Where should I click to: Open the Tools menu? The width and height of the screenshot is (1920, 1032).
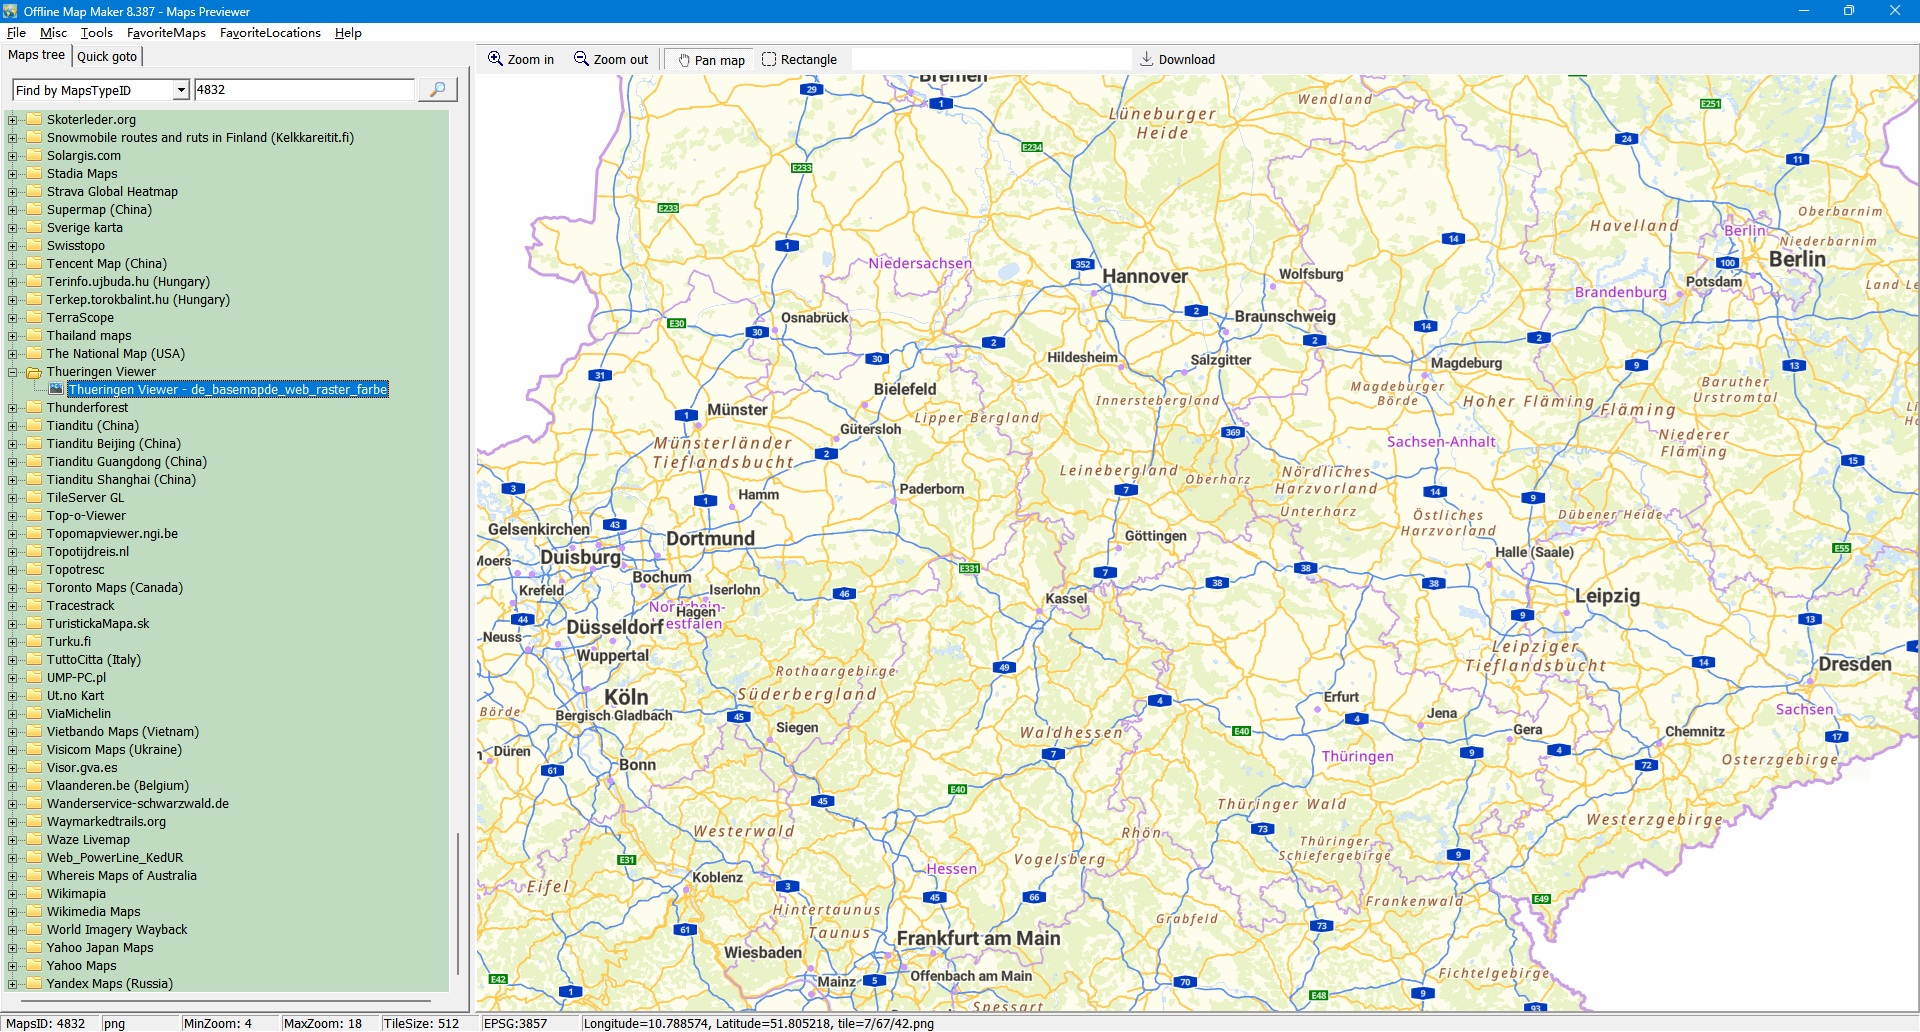coord(96,33)
